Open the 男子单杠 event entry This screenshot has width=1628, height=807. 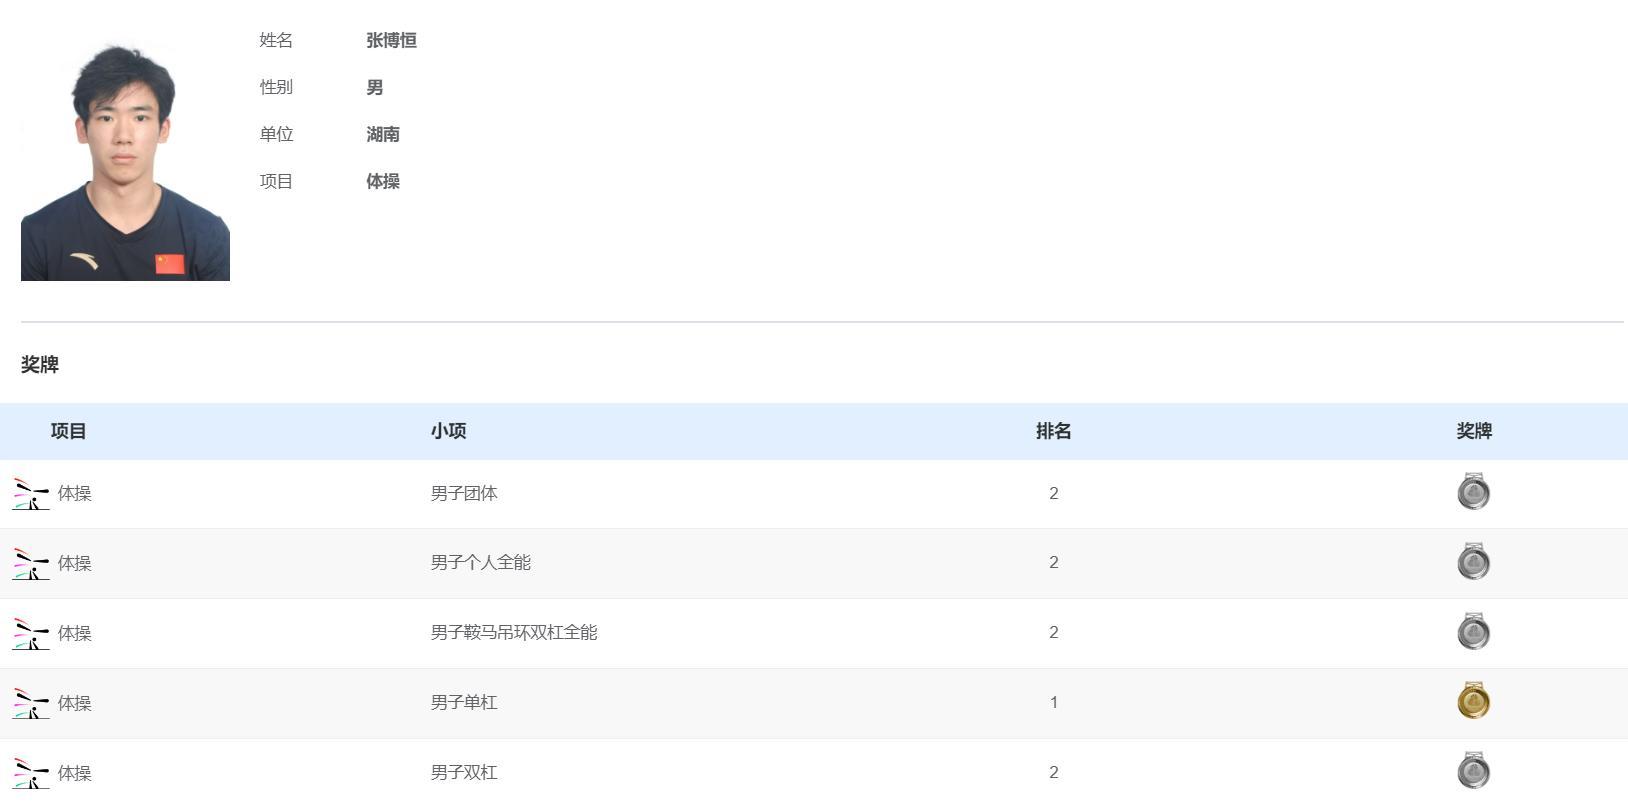tap(464, 702)
